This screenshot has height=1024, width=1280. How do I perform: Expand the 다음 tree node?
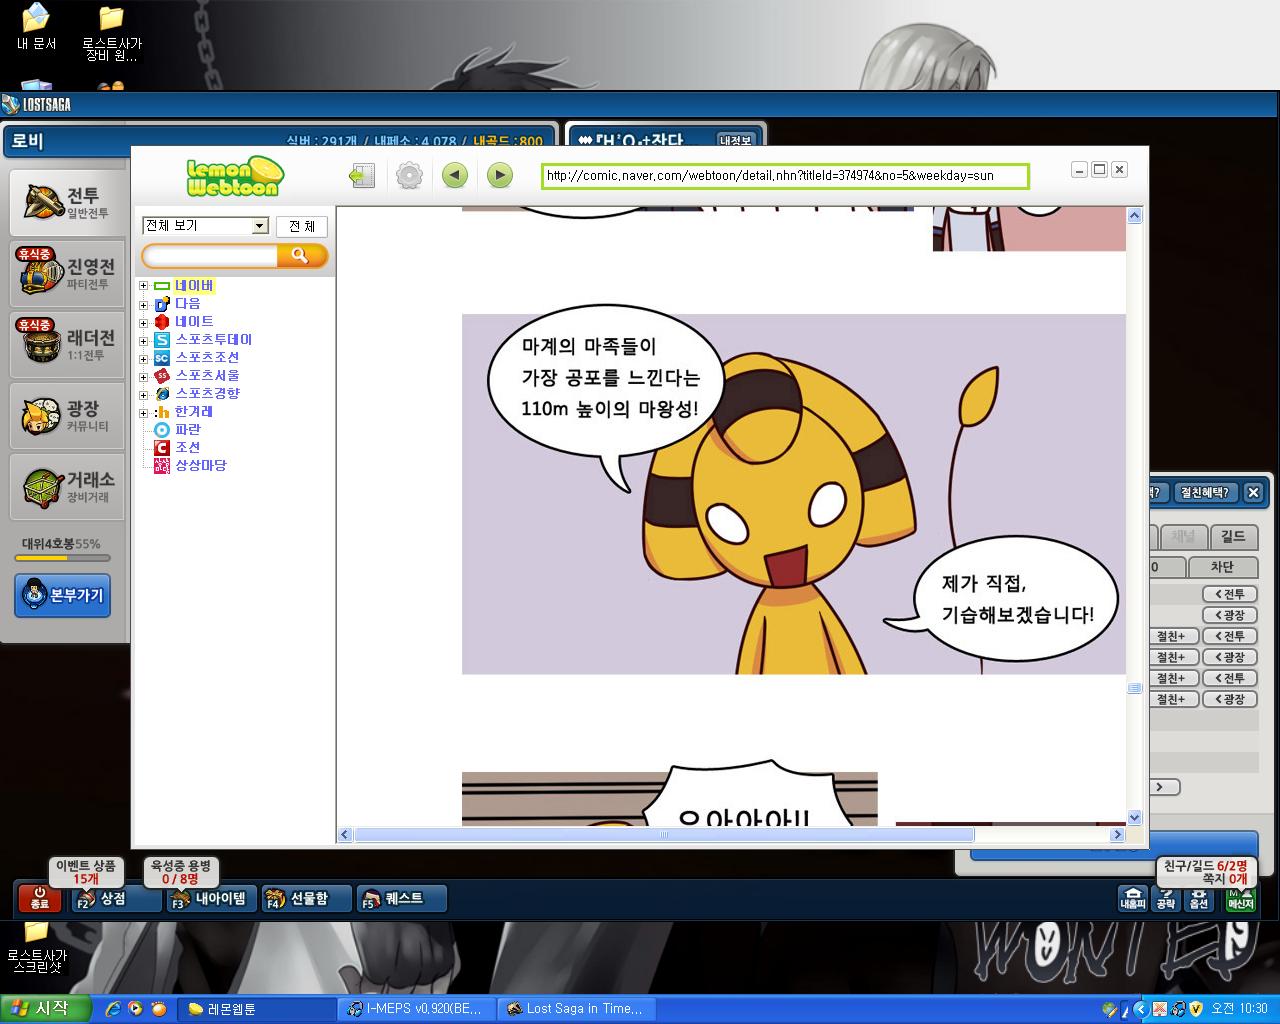pos(143,304)
